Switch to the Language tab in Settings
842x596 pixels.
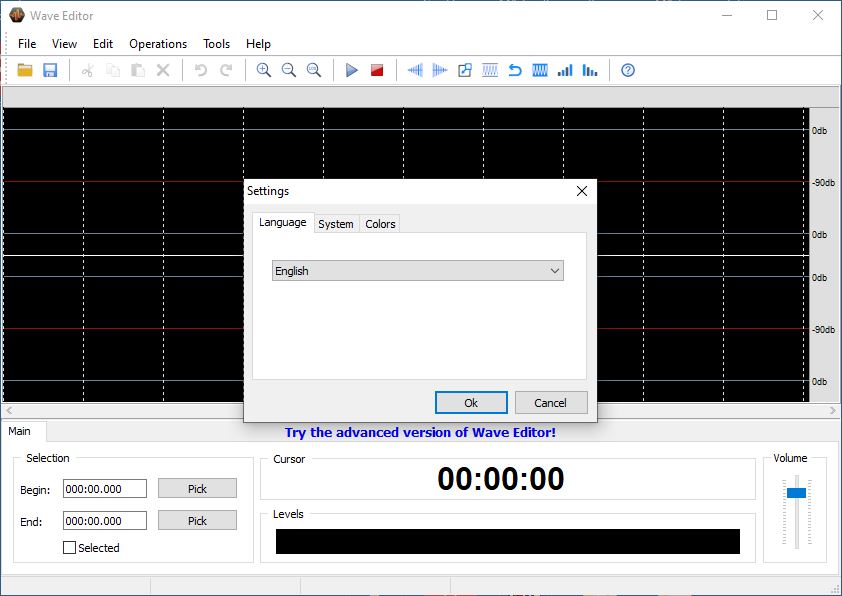click(282, 222)
